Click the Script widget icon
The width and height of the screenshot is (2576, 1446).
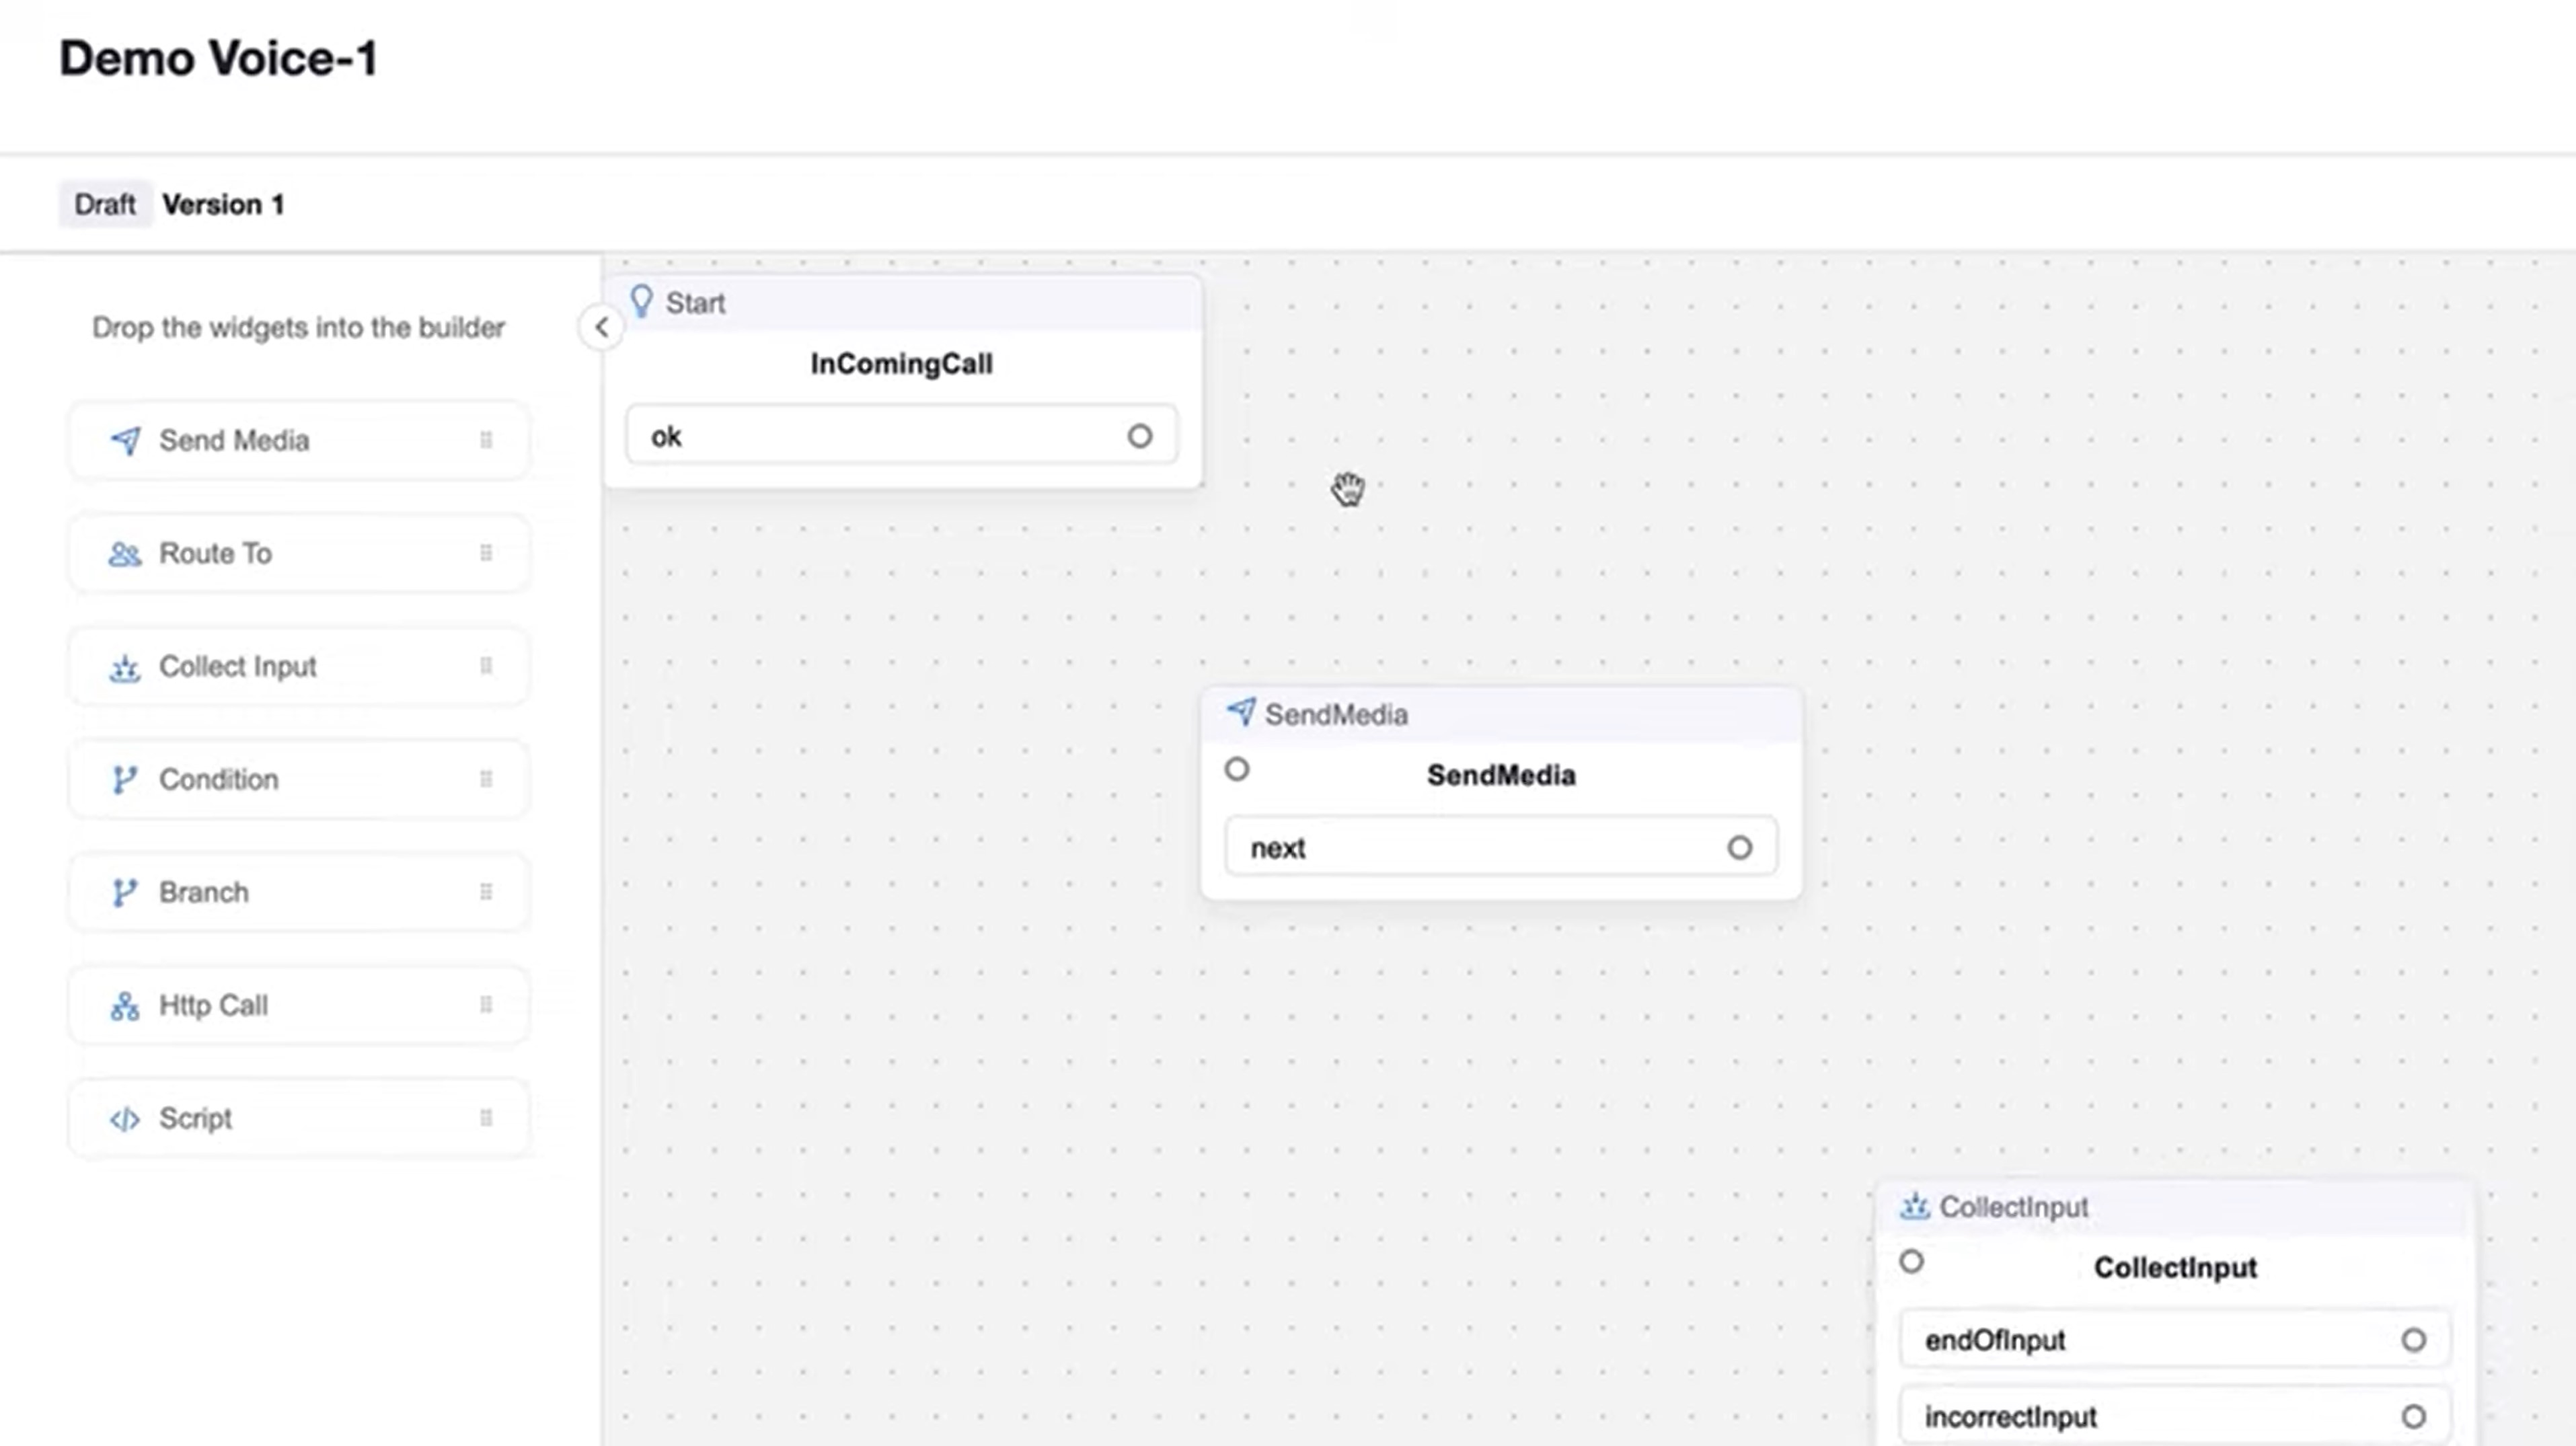124,1117
